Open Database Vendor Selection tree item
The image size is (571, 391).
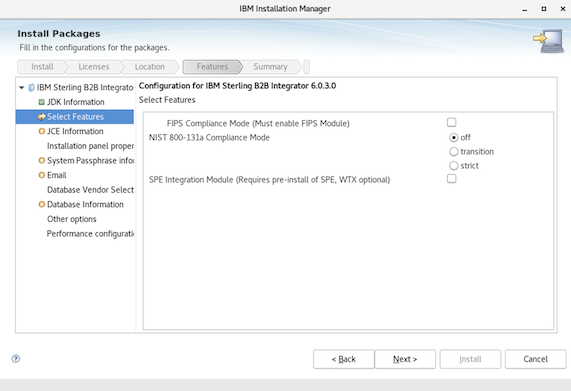pyautogui.click(x=90, y=190)
